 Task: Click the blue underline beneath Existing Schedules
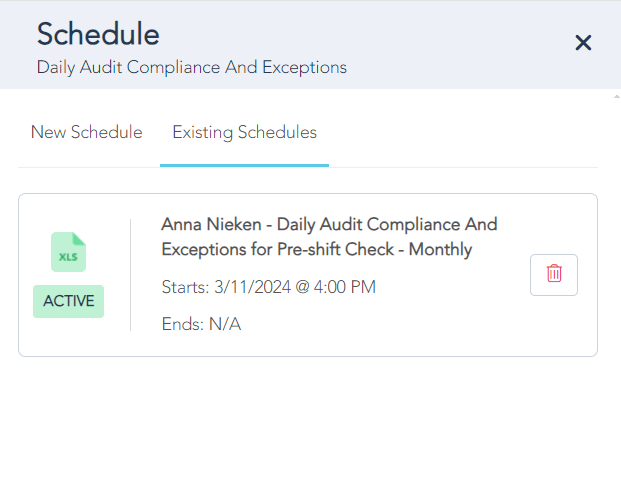point(244,165)
